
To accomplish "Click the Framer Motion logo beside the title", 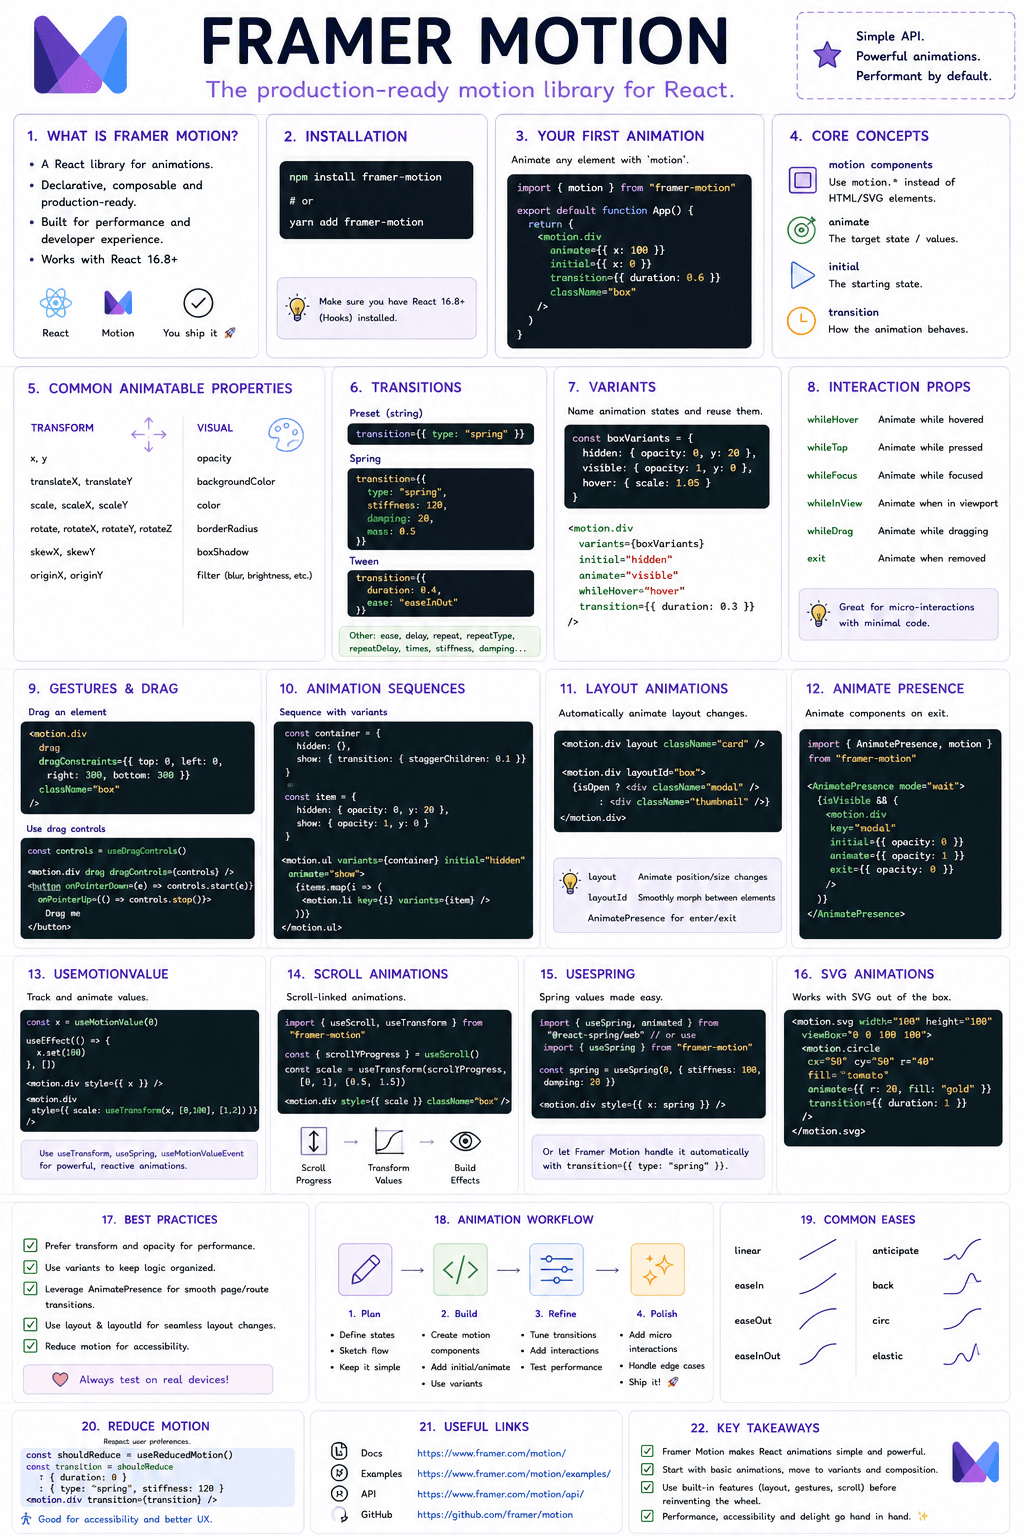I will 81,54.
